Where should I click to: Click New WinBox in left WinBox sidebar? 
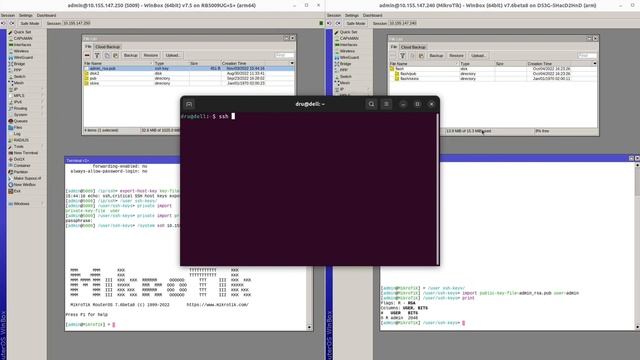tap(22, 184)
